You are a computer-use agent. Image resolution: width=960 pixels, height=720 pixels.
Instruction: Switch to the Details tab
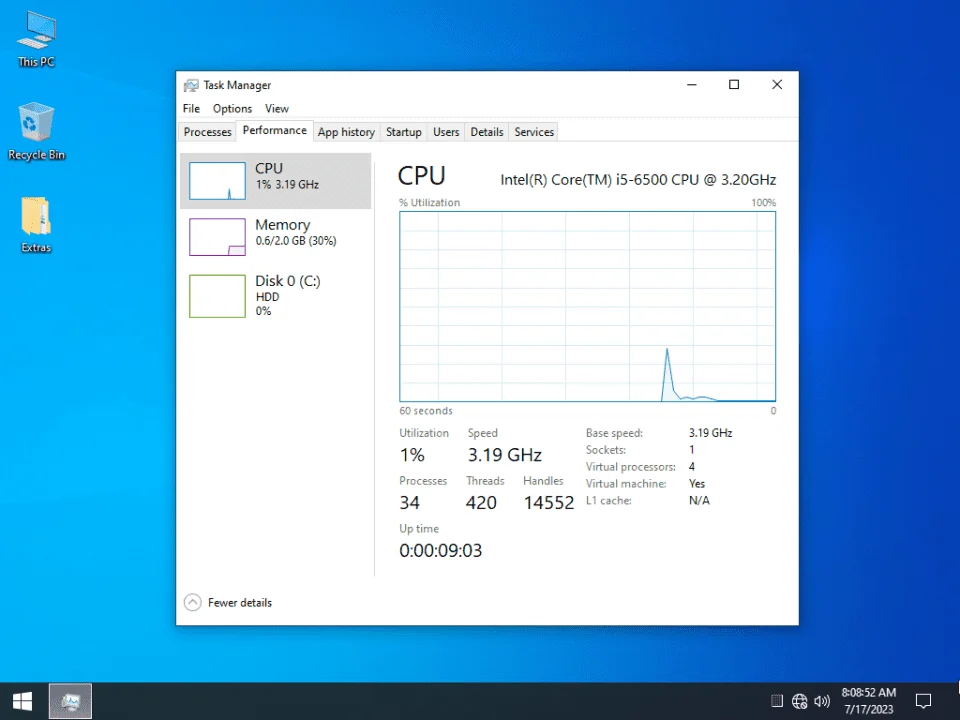coord(487,132)
